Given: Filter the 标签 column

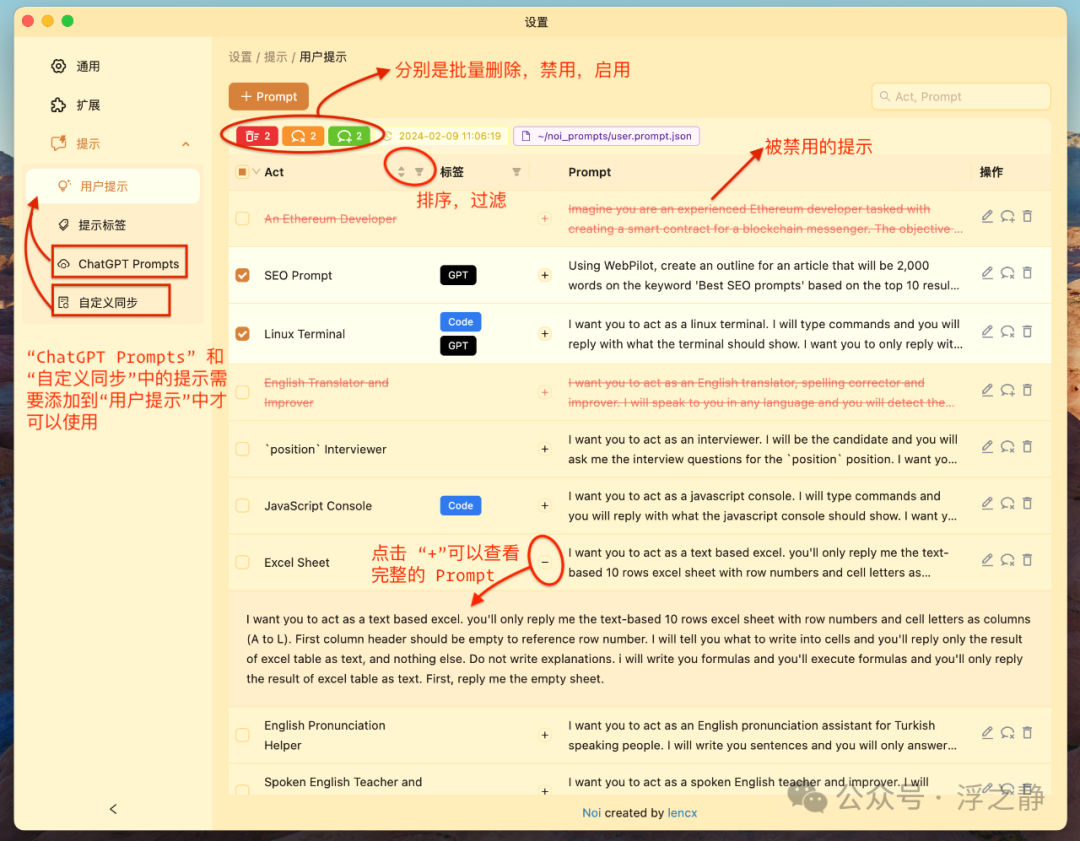Looking at the screenshot, I should (x=517, y=172).
